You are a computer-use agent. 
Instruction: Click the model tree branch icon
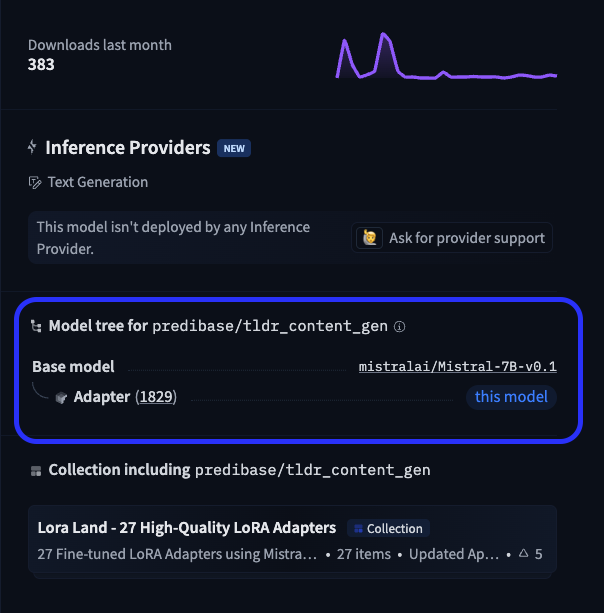click(x=36, y=326)
